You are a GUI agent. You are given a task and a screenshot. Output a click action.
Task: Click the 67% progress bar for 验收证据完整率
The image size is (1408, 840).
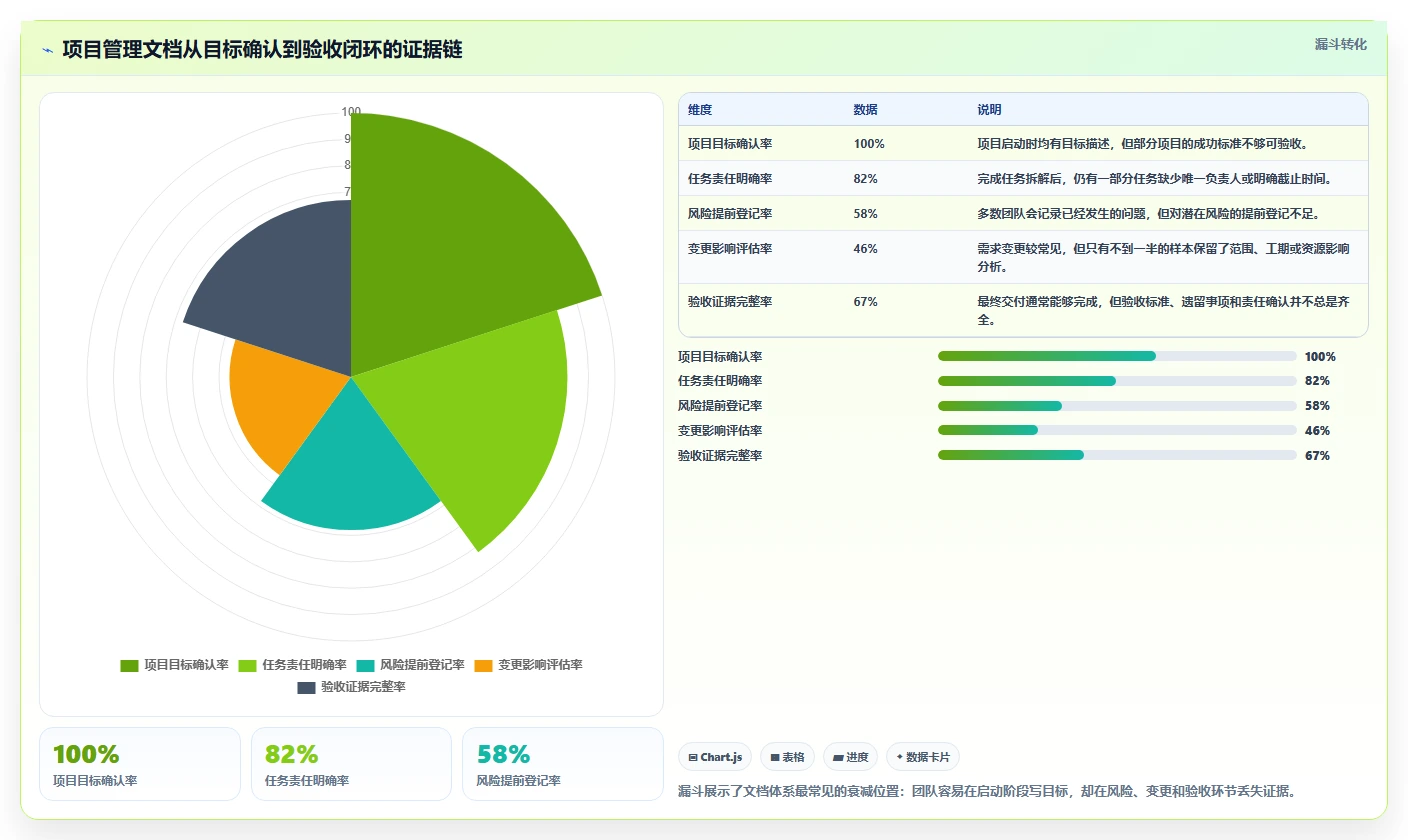(x=1117, y=455)
